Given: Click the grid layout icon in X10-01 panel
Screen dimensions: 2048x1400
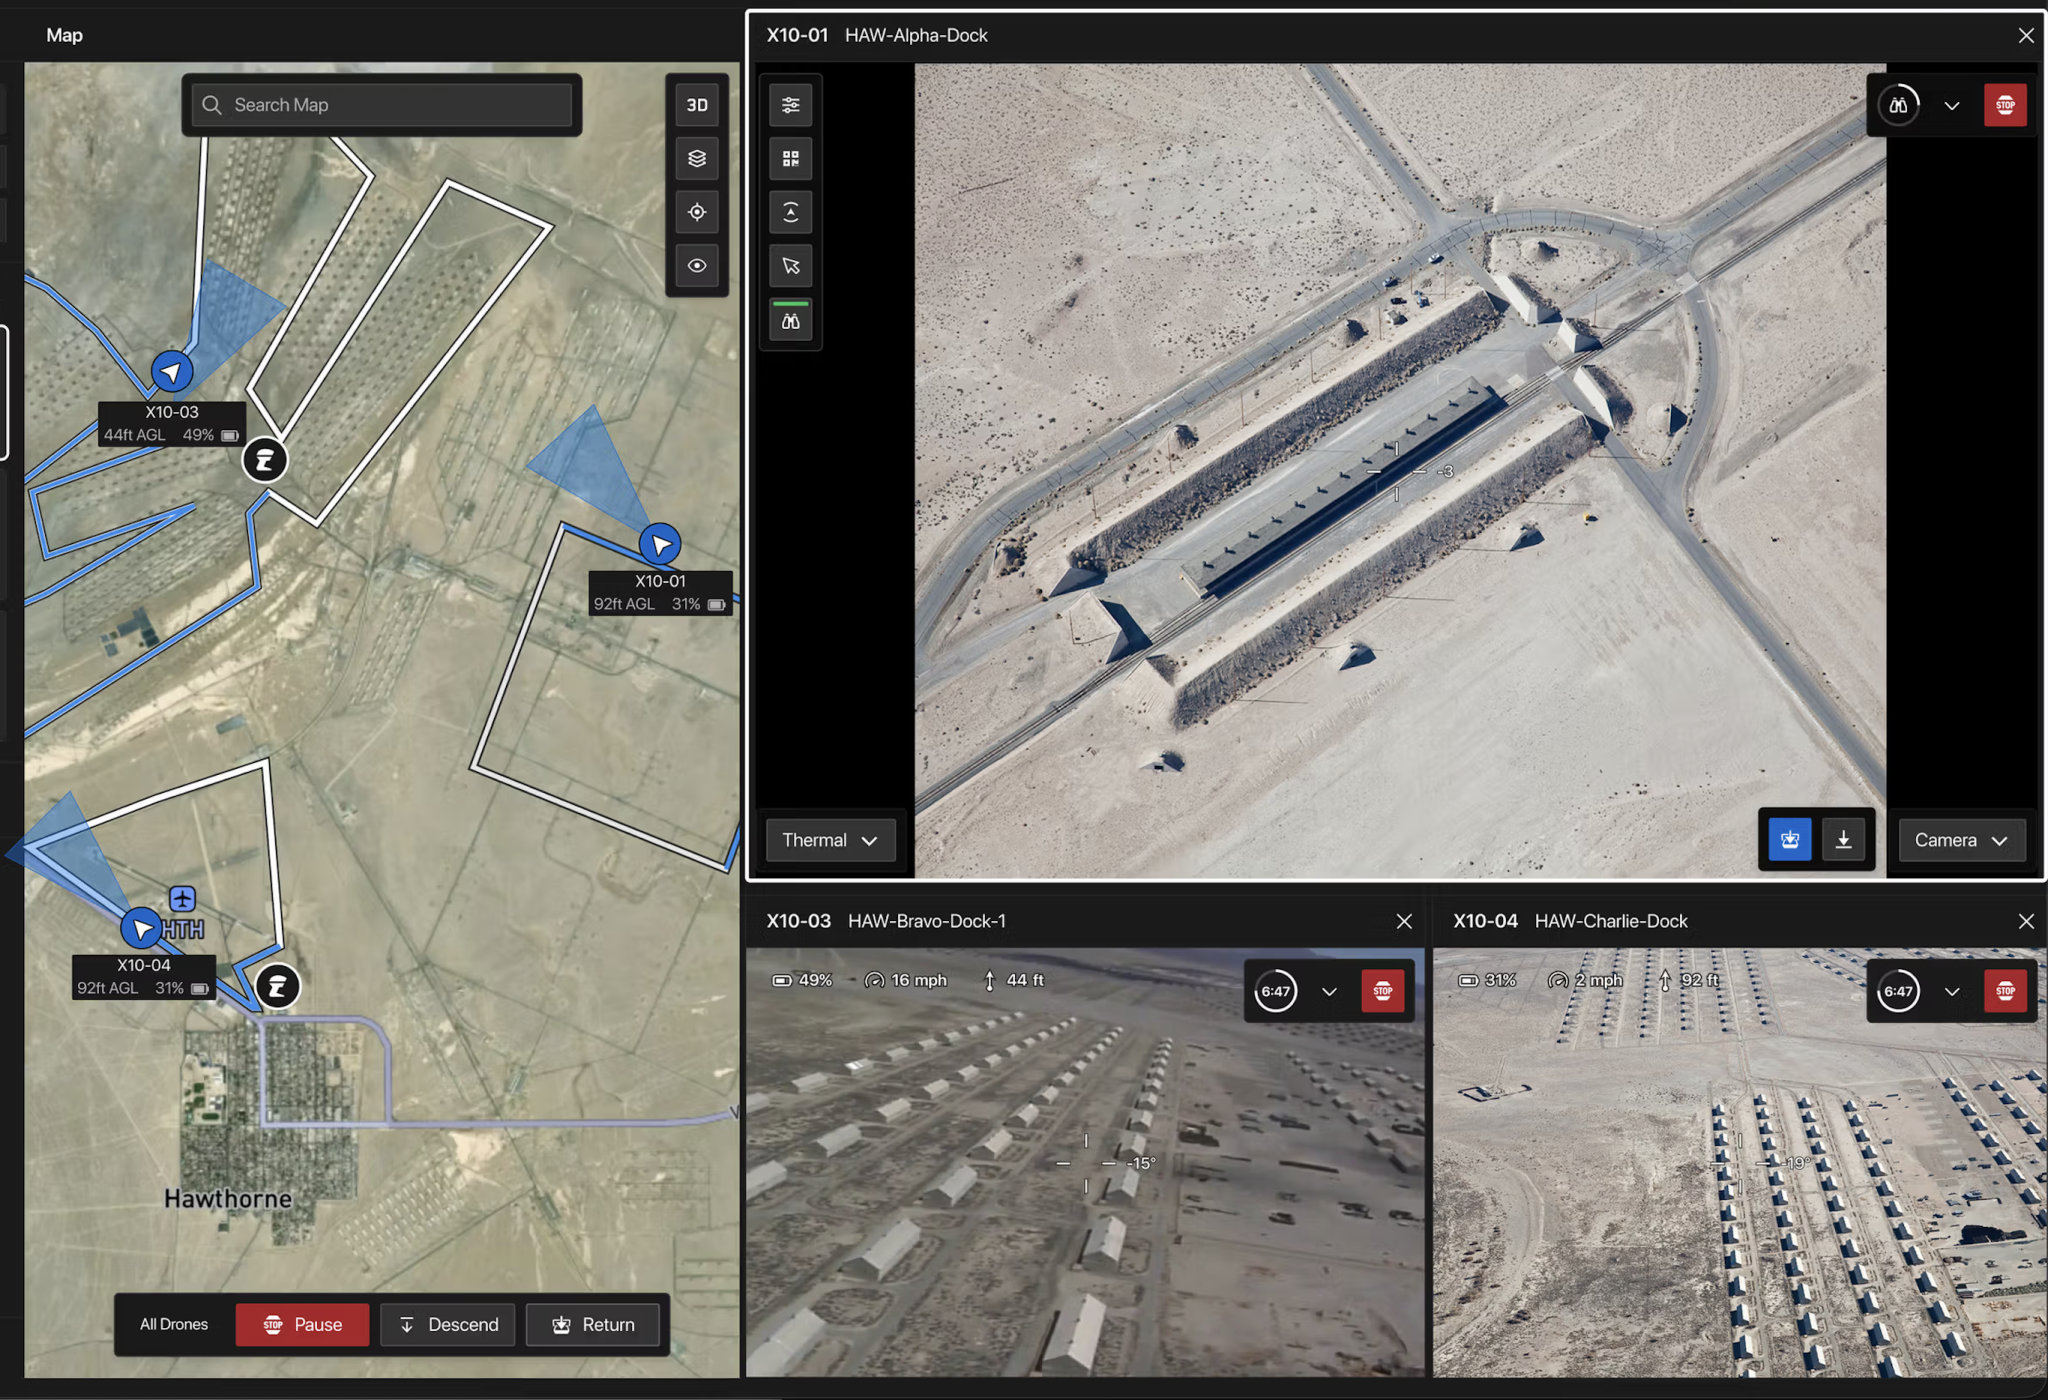Looking at the screenshot, I should point(791,158).
